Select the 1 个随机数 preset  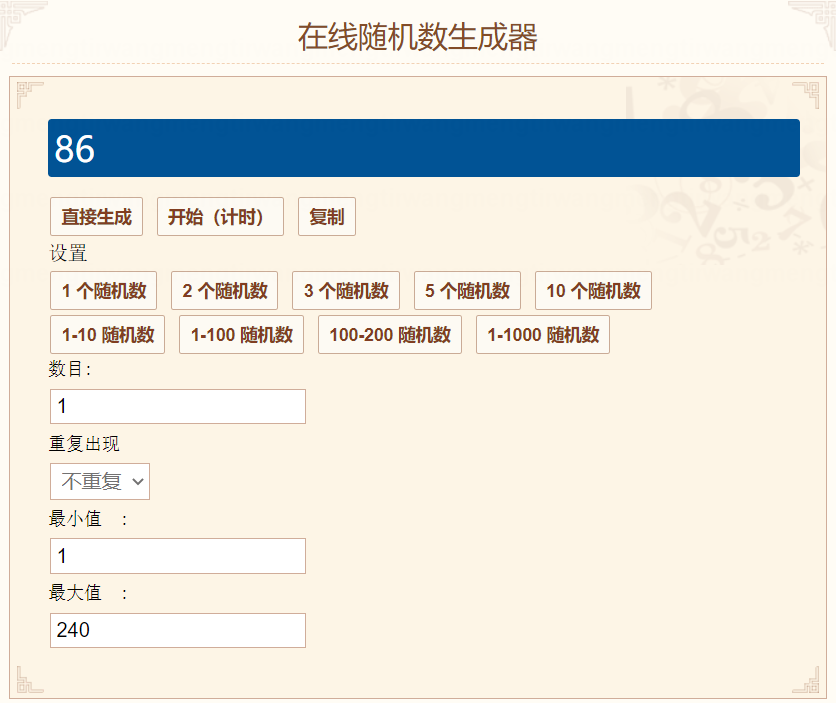pos(104,291)
